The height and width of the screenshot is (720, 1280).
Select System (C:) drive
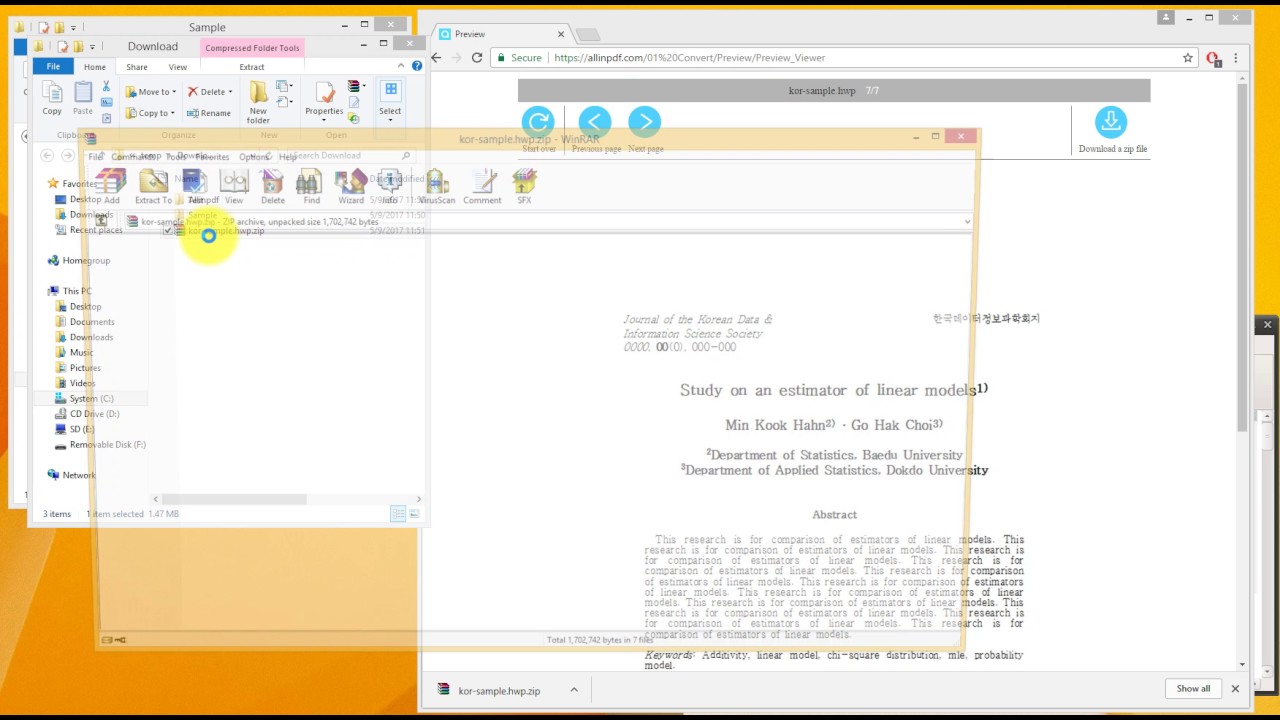(91, 398)
